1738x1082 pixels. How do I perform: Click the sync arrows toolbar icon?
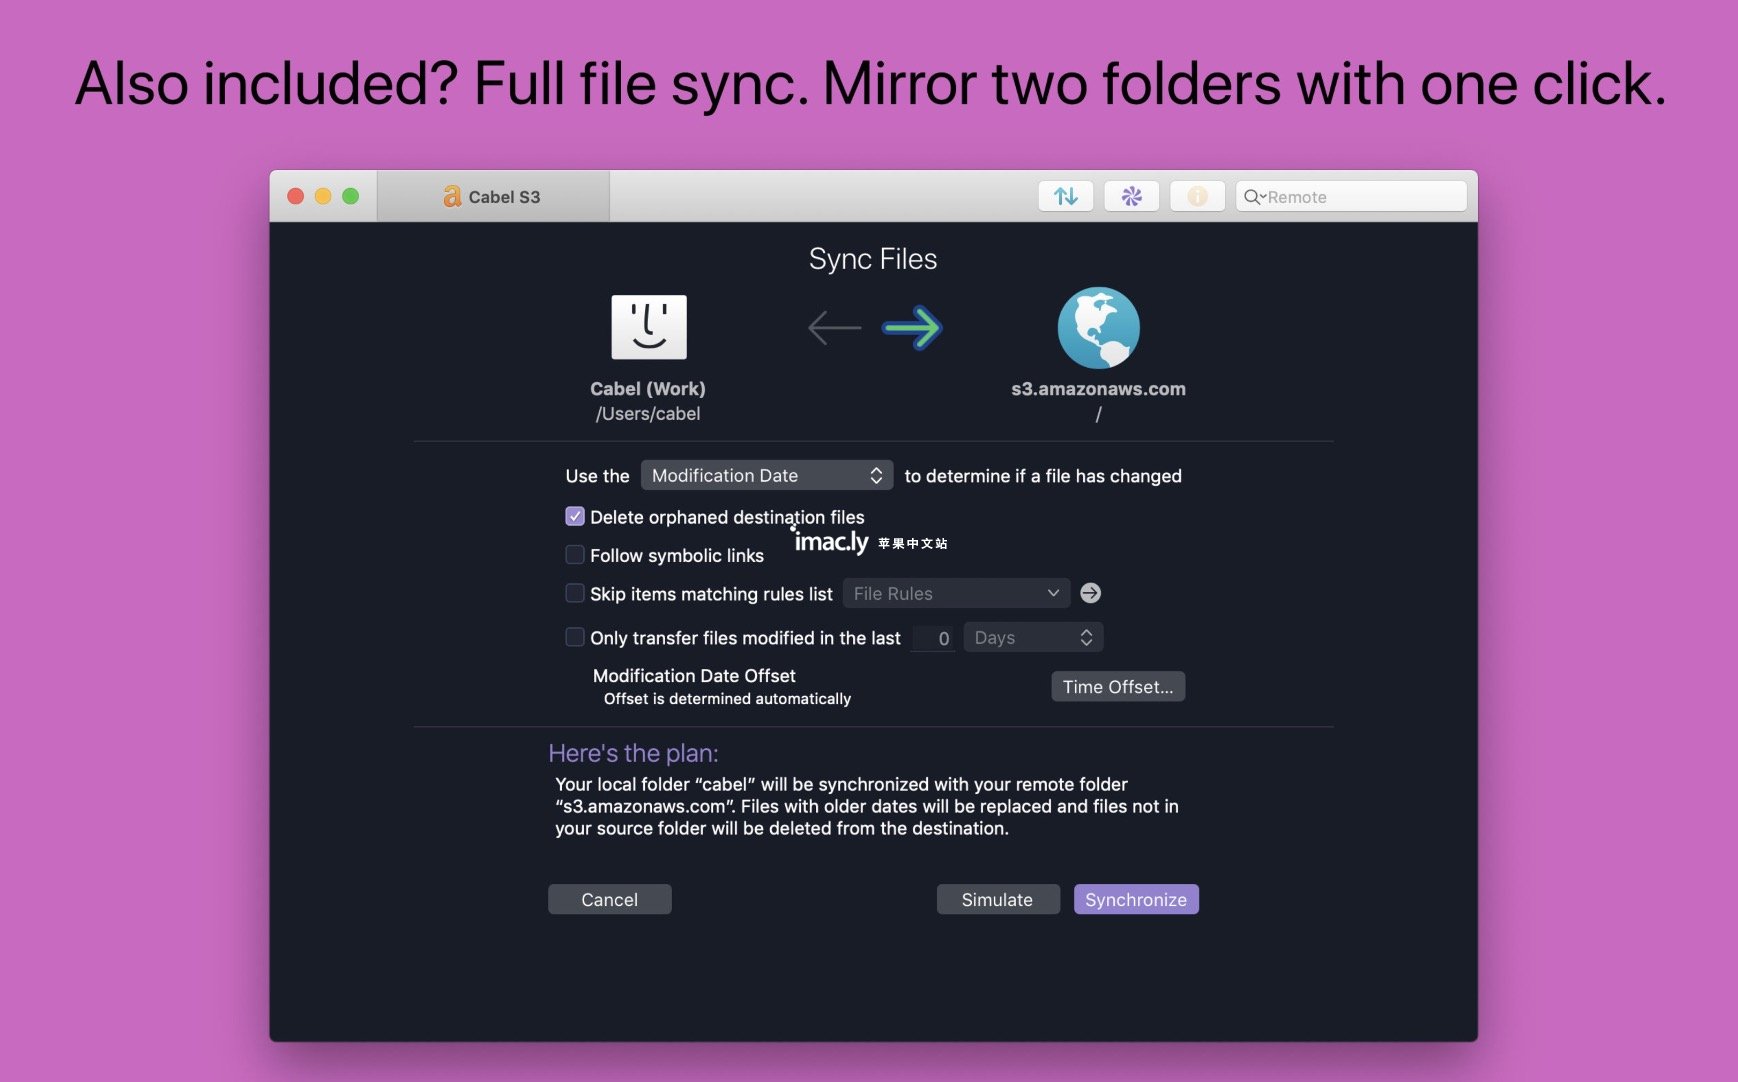pyautogui.click(x=1066, y=197)
